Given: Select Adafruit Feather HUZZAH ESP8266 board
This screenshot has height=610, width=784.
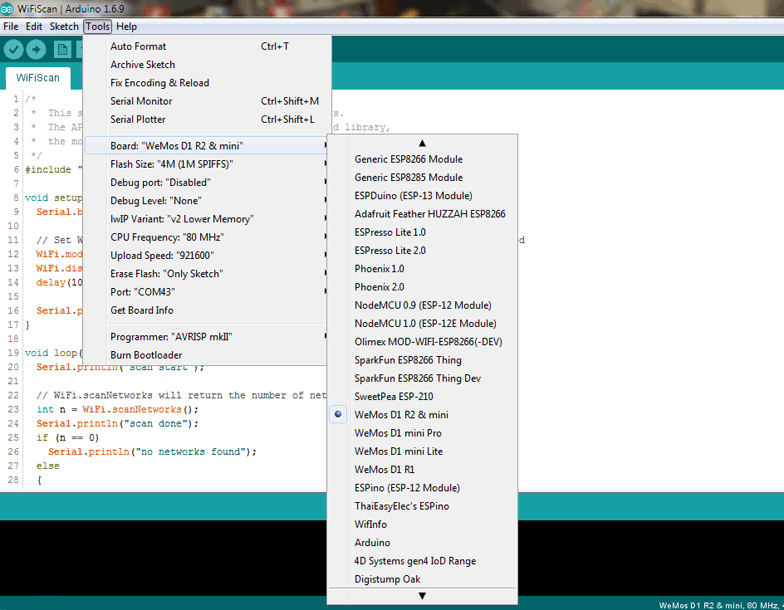Looking at the screenshot, I should point(422,214).
